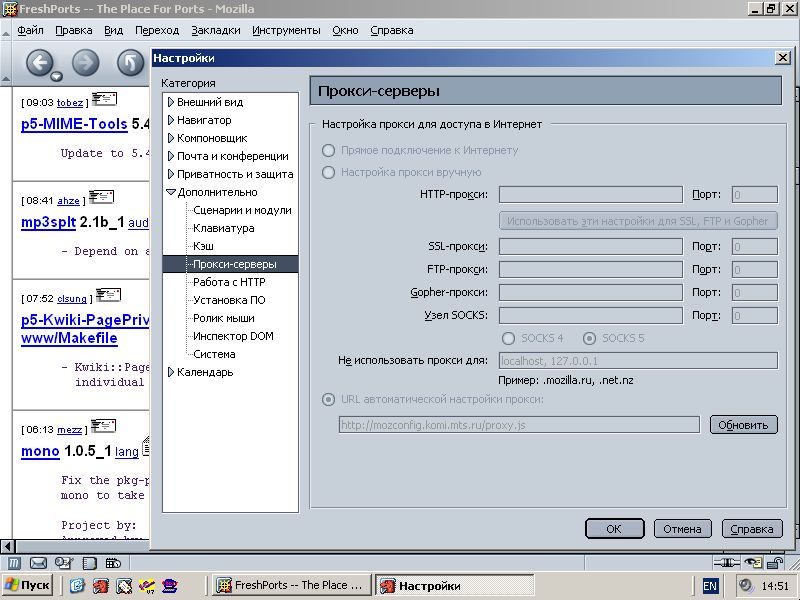Open Mail component icon in status bar
The width and height of the screenshot is (800, 600).
(x=39, y=563)
